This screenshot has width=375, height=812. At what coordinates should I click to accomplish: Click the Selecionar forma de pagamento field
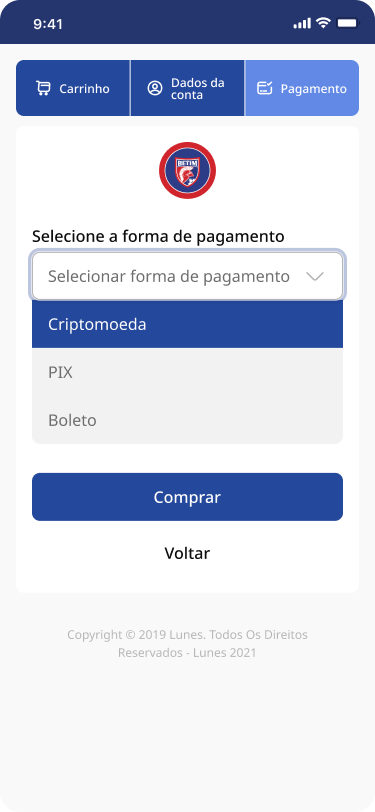188,276
